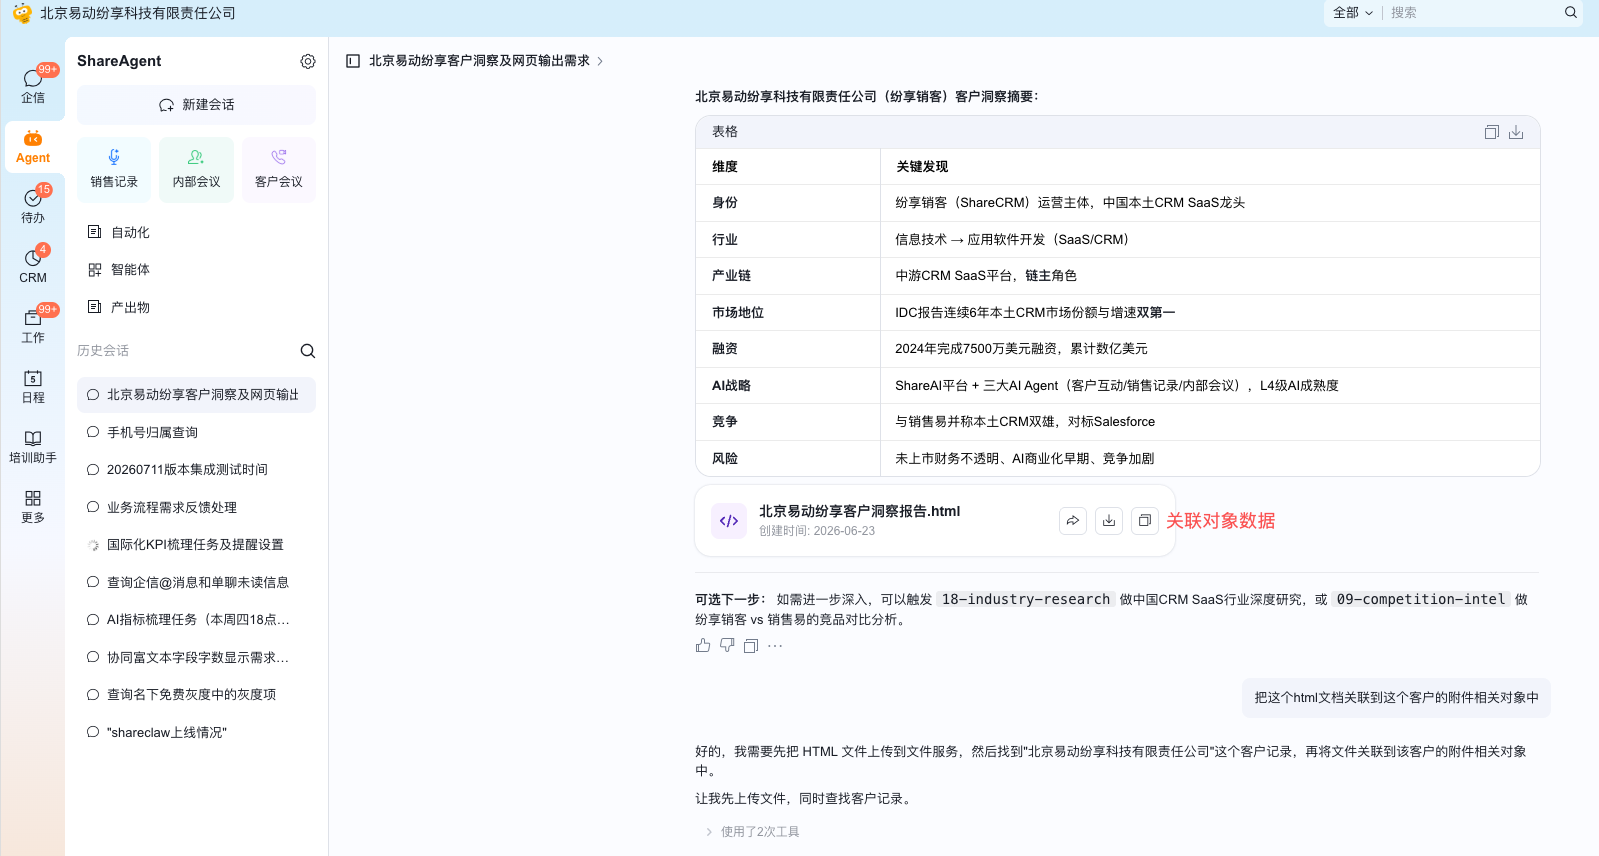Click the 09-competition-intel code tag

pyautogui.click(x=1421, y=600)
